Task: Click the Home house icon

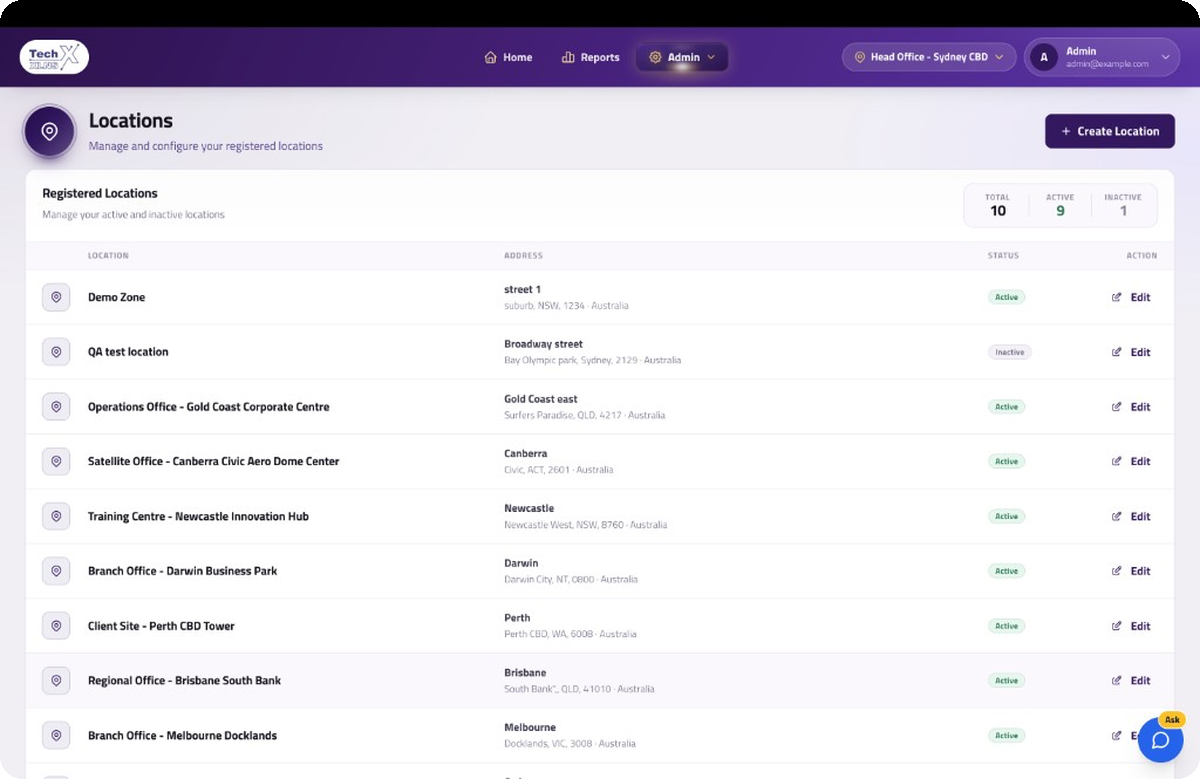Action: tap(490, 57)
